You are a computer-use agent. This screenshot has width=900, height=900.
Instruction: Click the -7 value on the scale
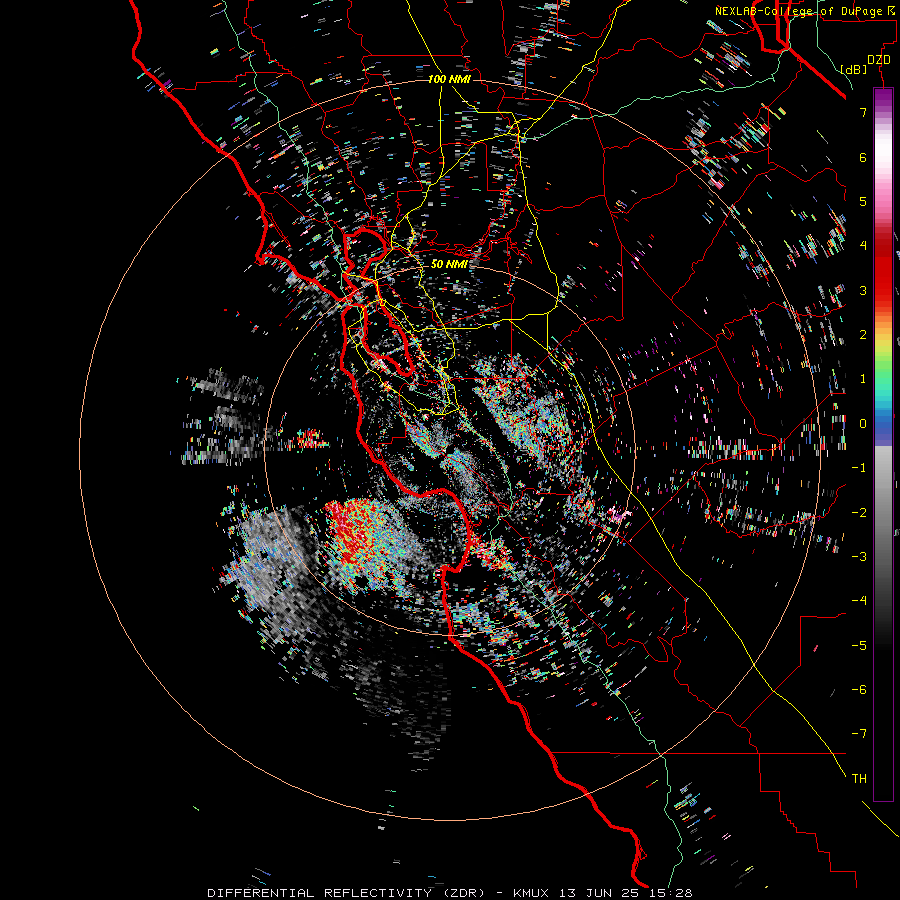859,734
